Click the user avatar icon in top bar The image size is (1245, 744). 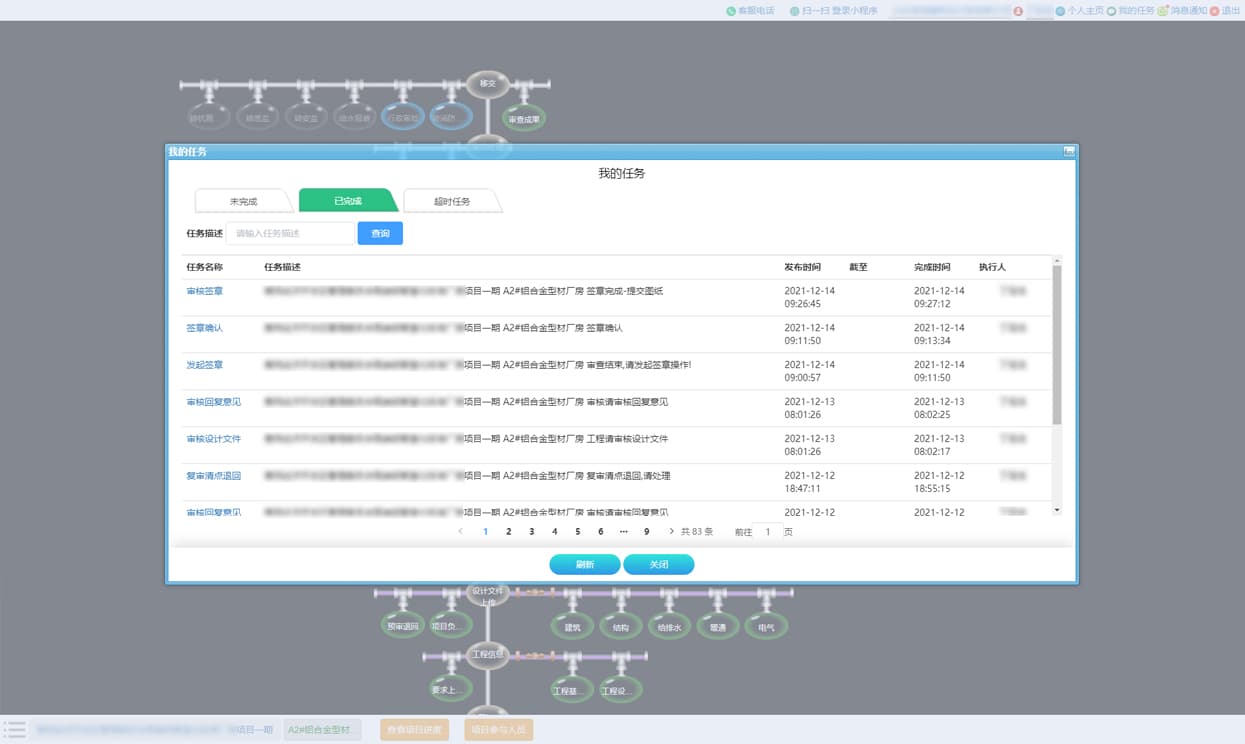(1018, 11)
